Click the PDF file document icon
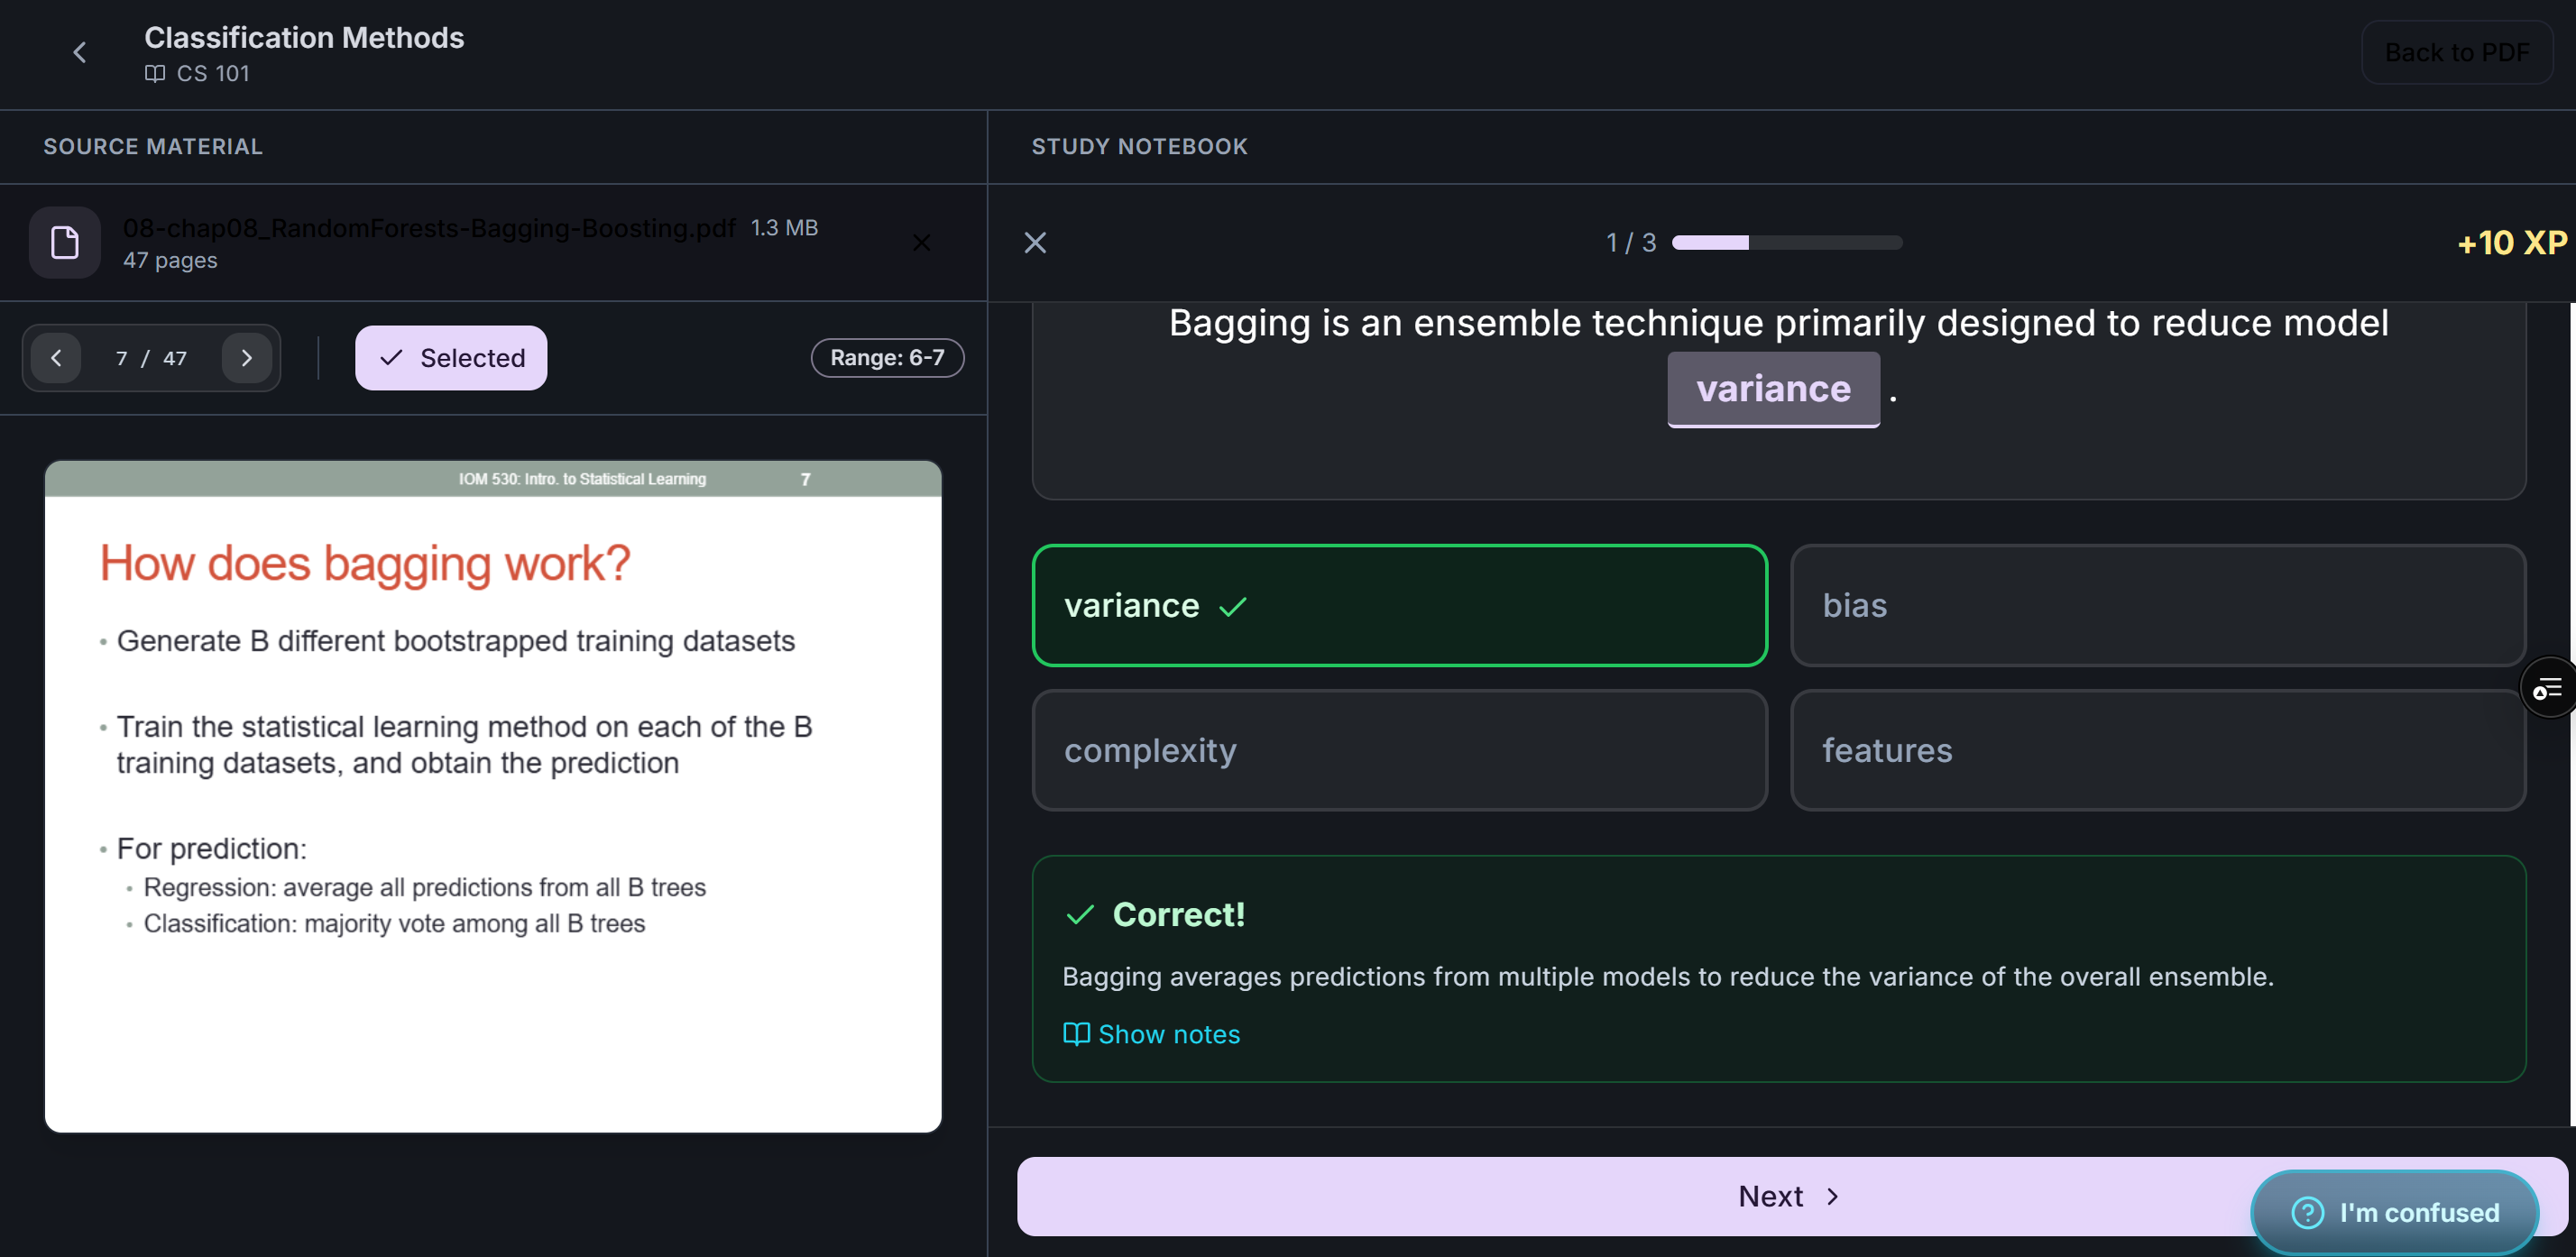This screenshot has height=1257, width=2576. tap(65, 242)
